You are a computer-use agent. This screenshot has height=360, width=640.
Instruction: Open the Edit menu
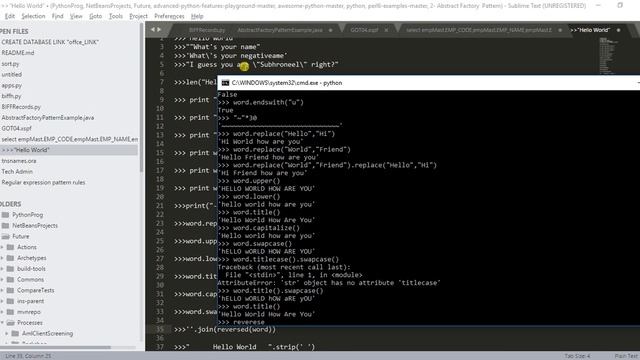click(x=9, y=16)
